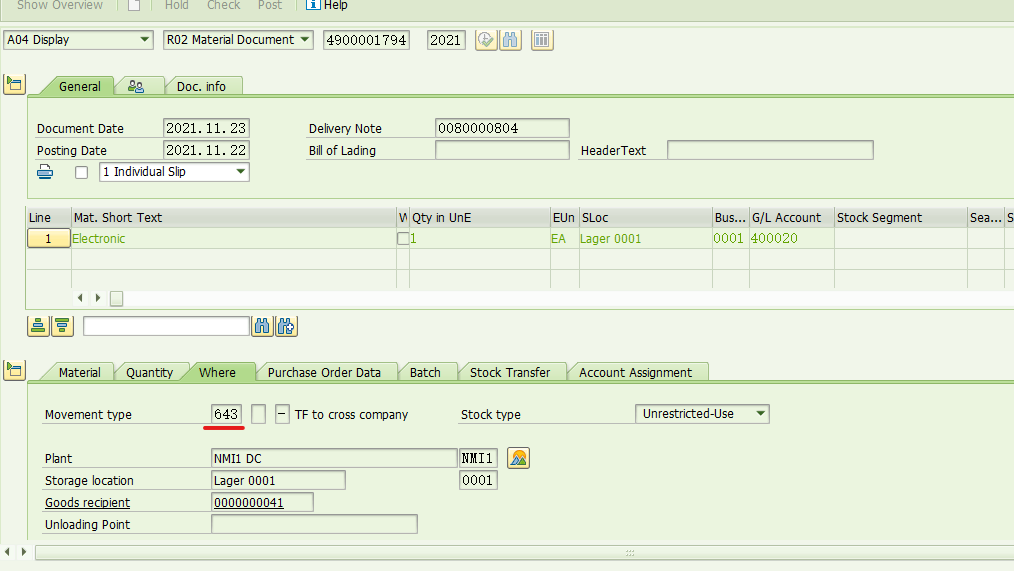Click the find binoculars icon next to year field
This screenshot has height=571, width=1014.
(x=510, y=40)
